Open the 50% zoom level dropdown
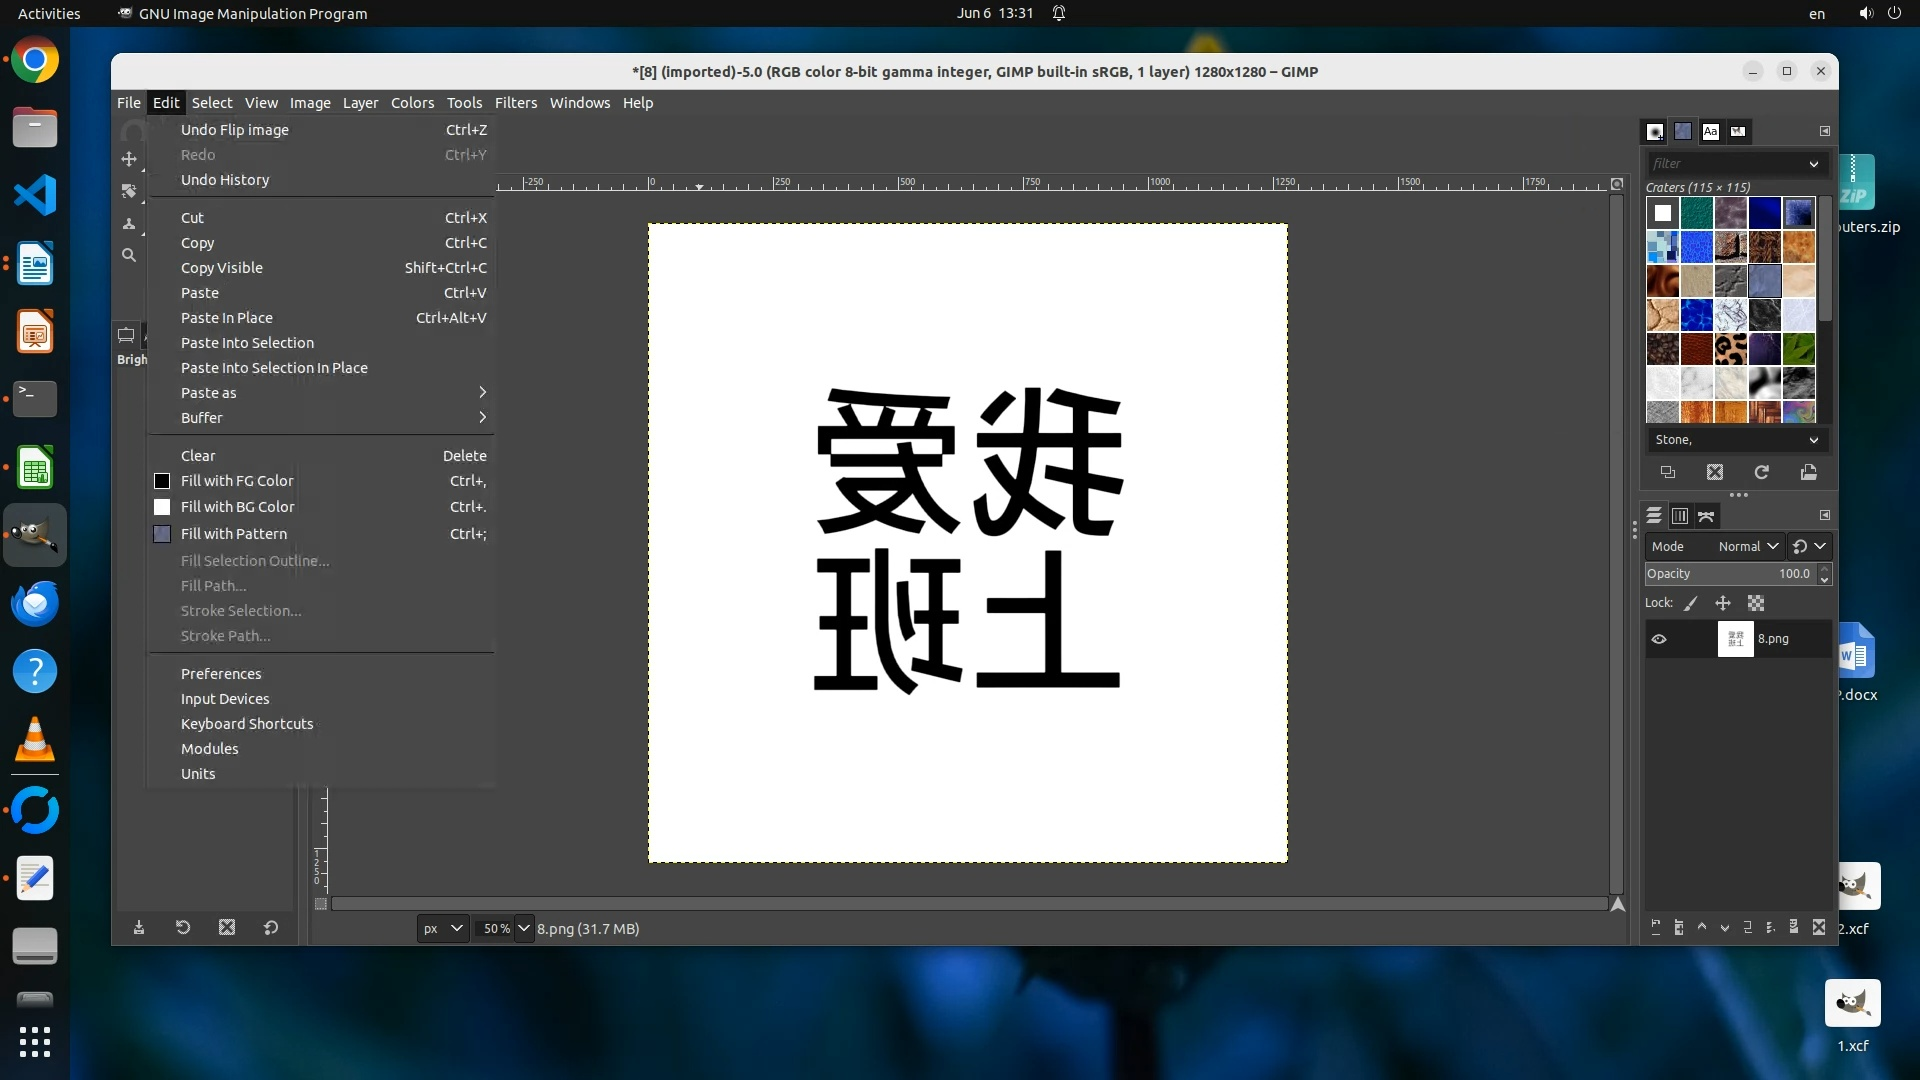Screen dimensions: 1920x1080 (x=523, y=928)
